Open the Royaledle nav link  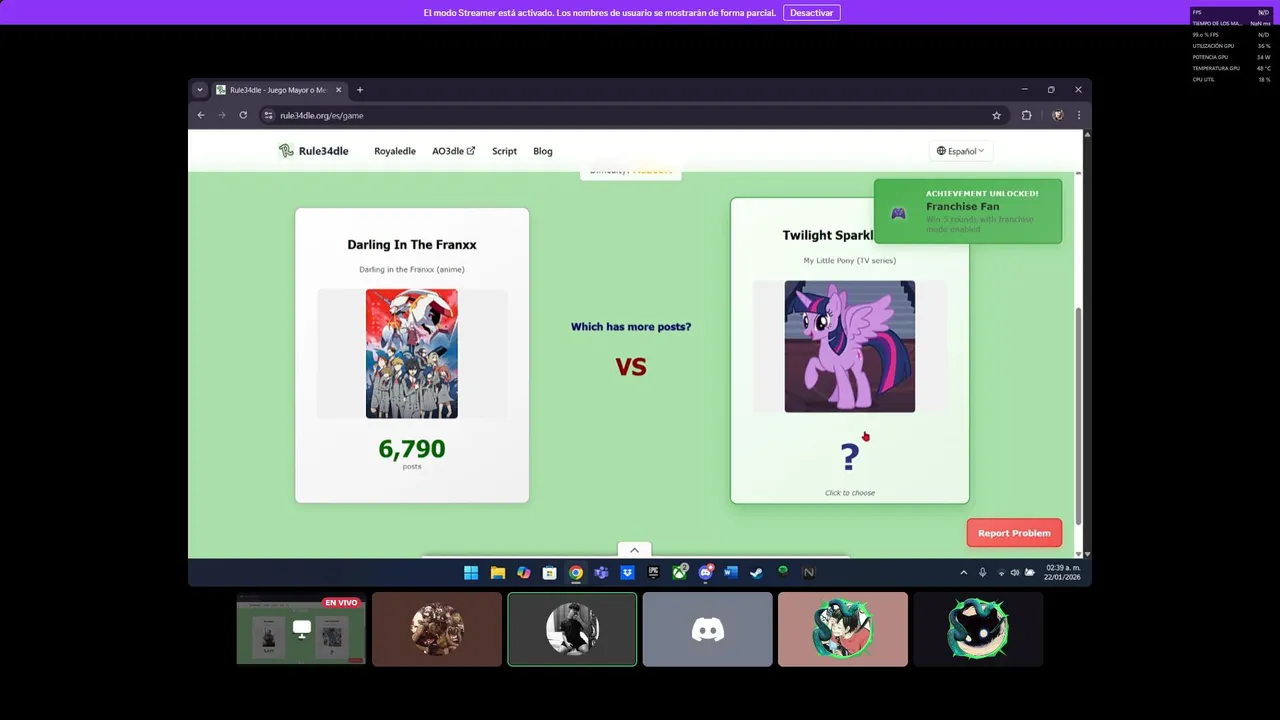click(395, 151)
